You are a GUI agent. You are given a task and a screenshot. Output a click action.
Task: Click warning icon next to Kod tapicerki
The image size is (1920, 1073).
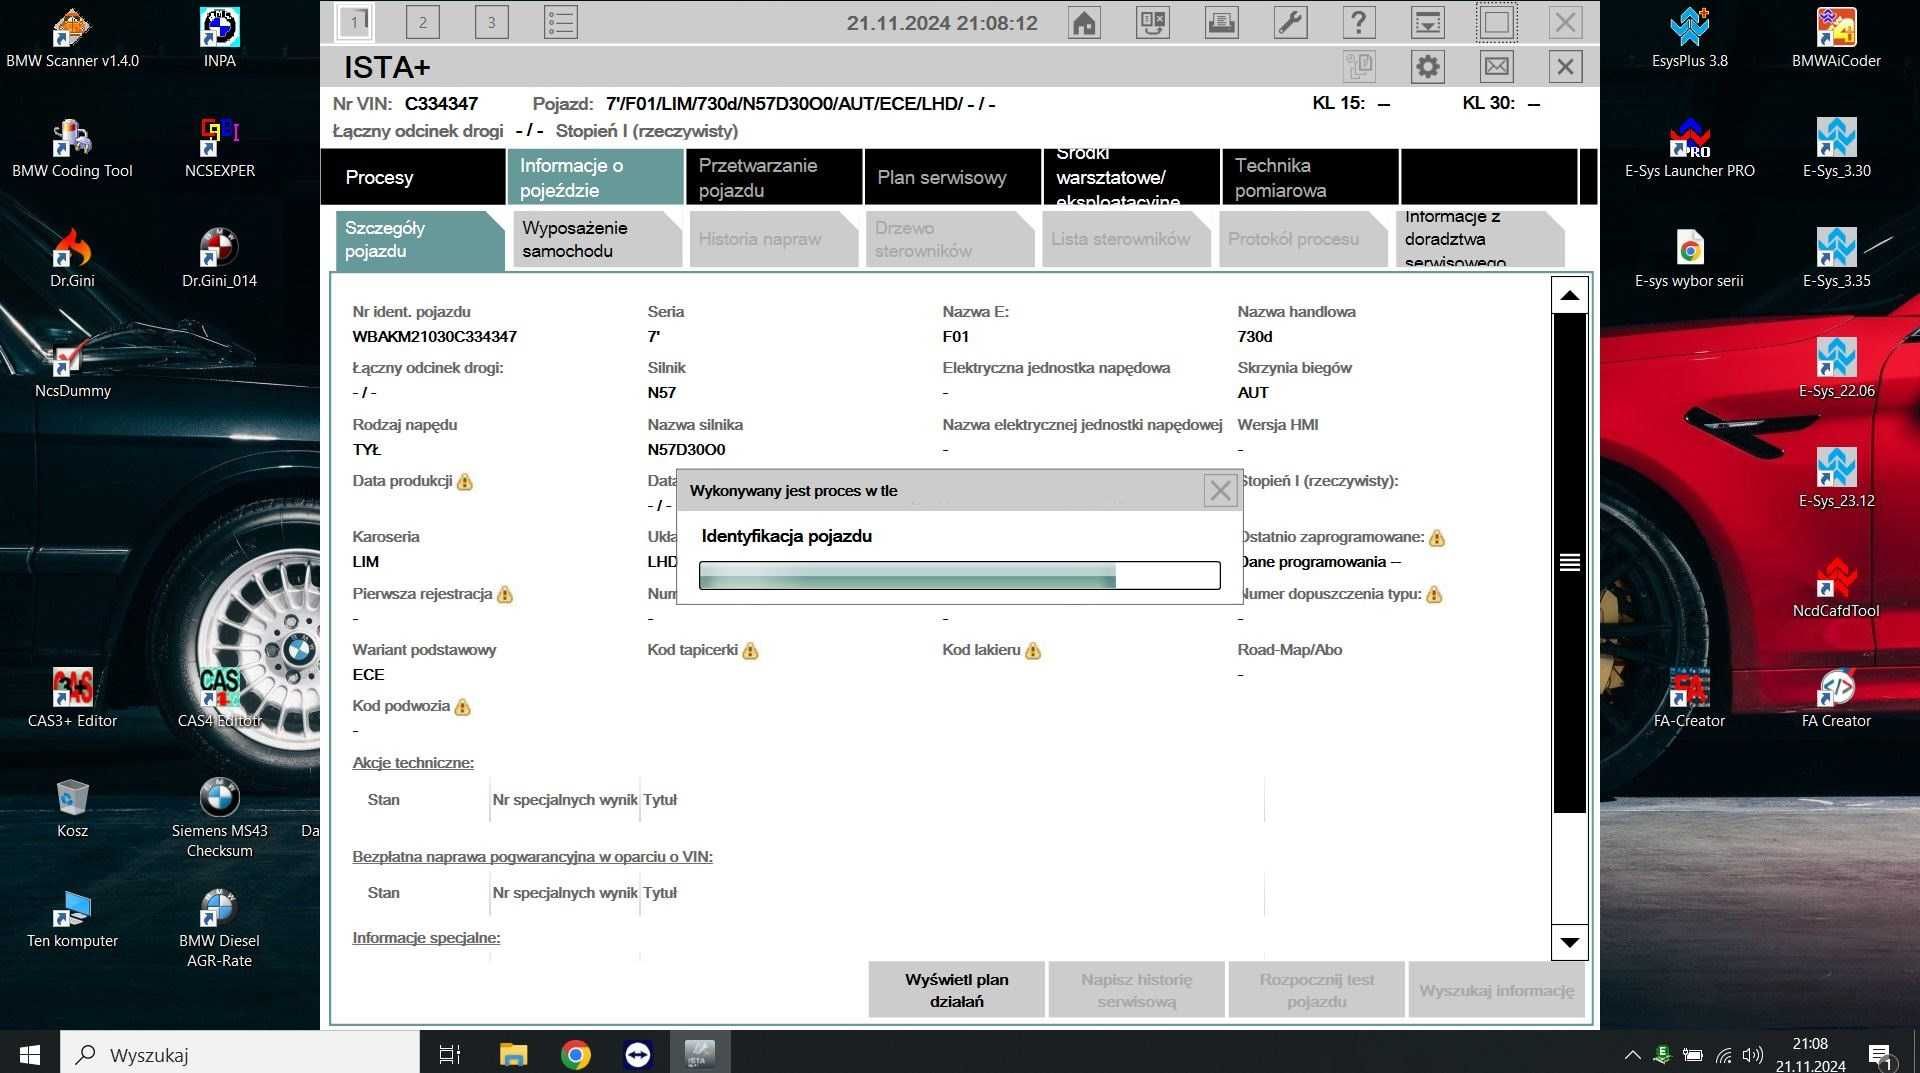(750, 651)
